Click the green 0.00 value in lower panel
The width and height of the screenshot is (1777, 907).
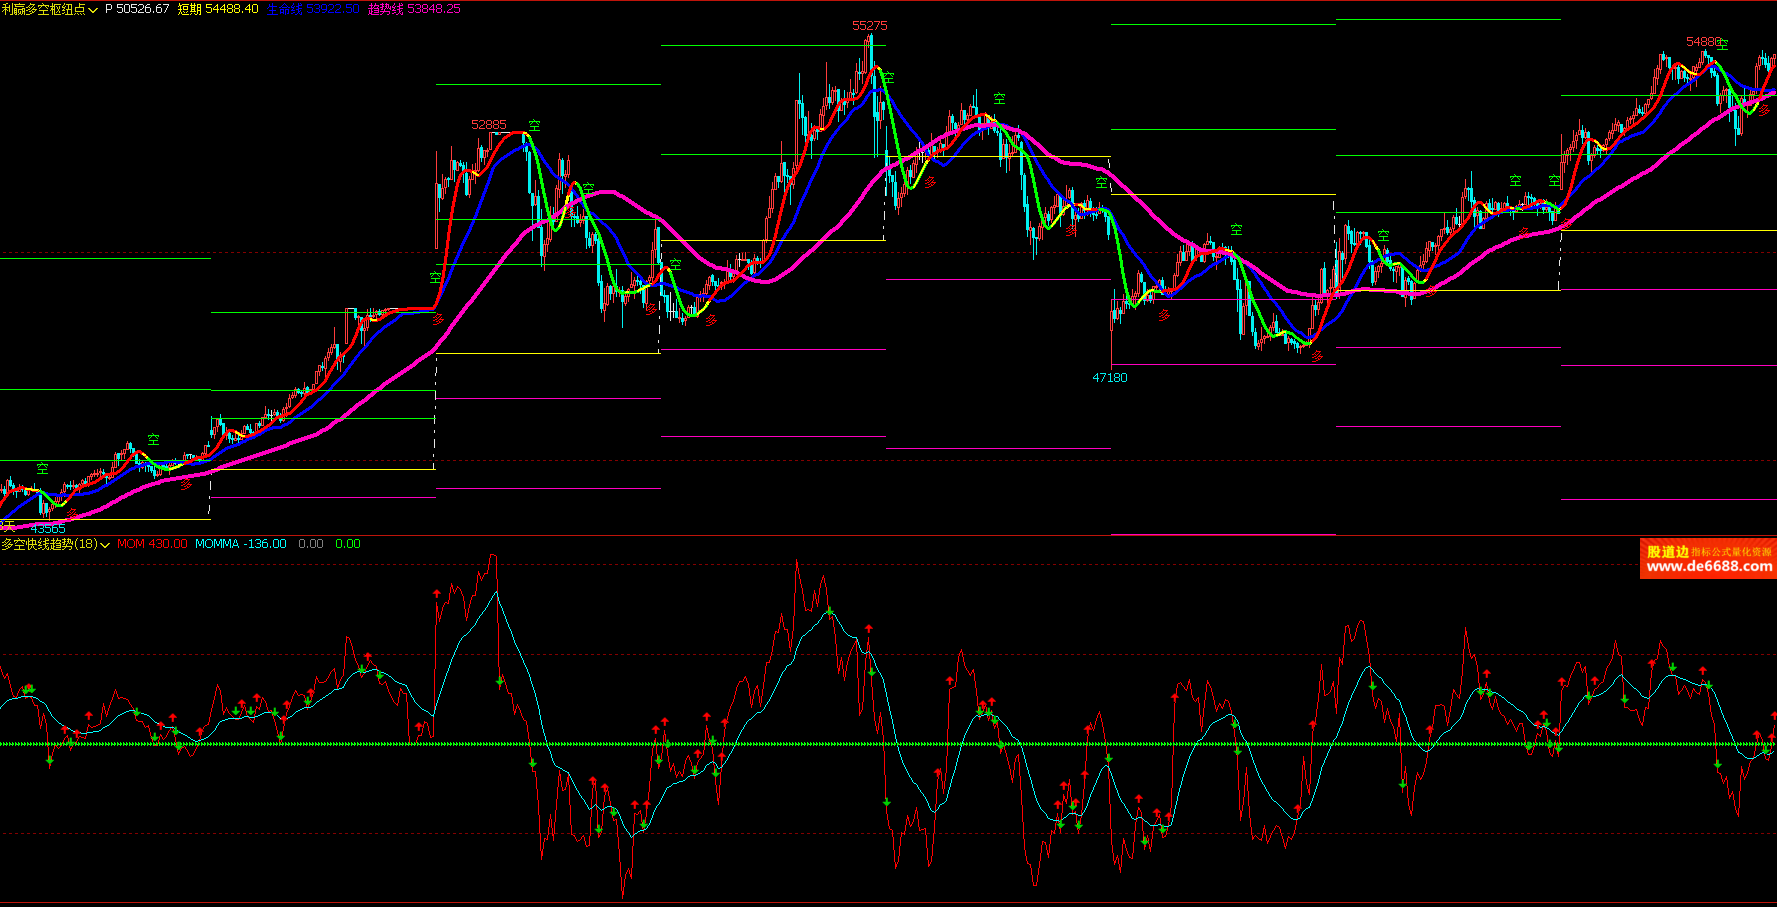coord(347,544)
